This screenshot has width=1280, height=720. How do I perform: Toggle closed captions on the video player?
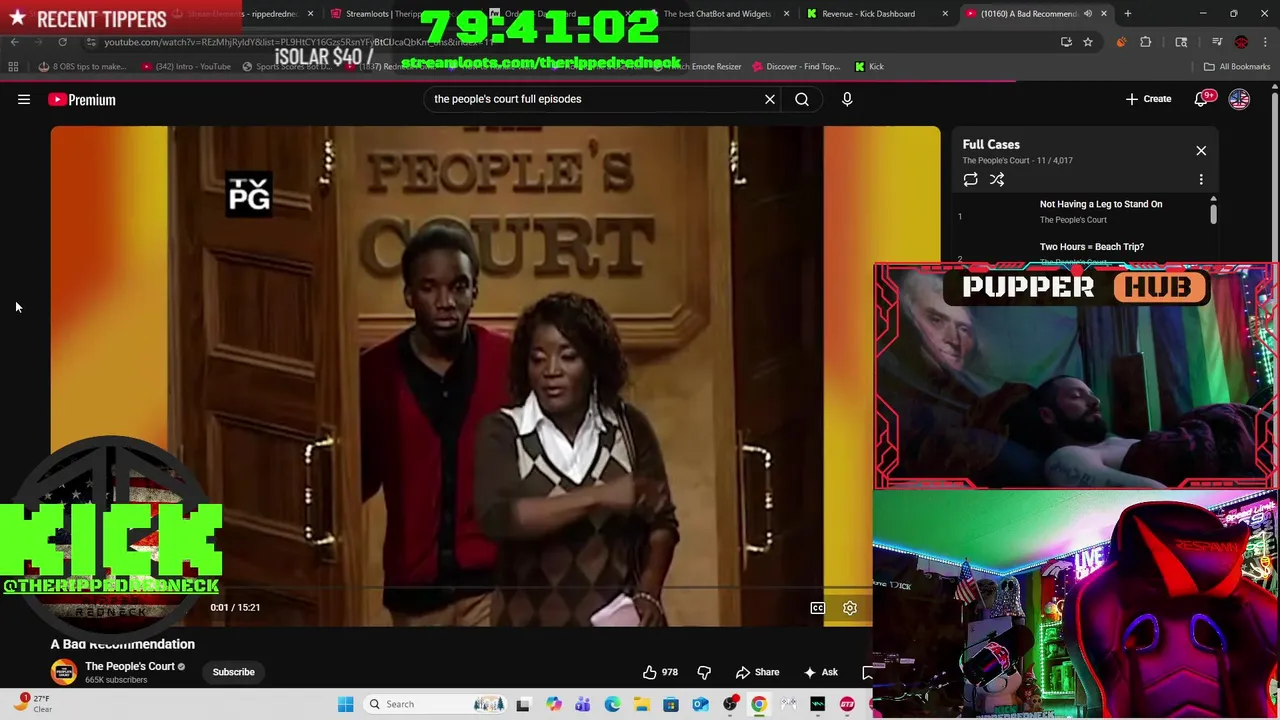point(818,608)
